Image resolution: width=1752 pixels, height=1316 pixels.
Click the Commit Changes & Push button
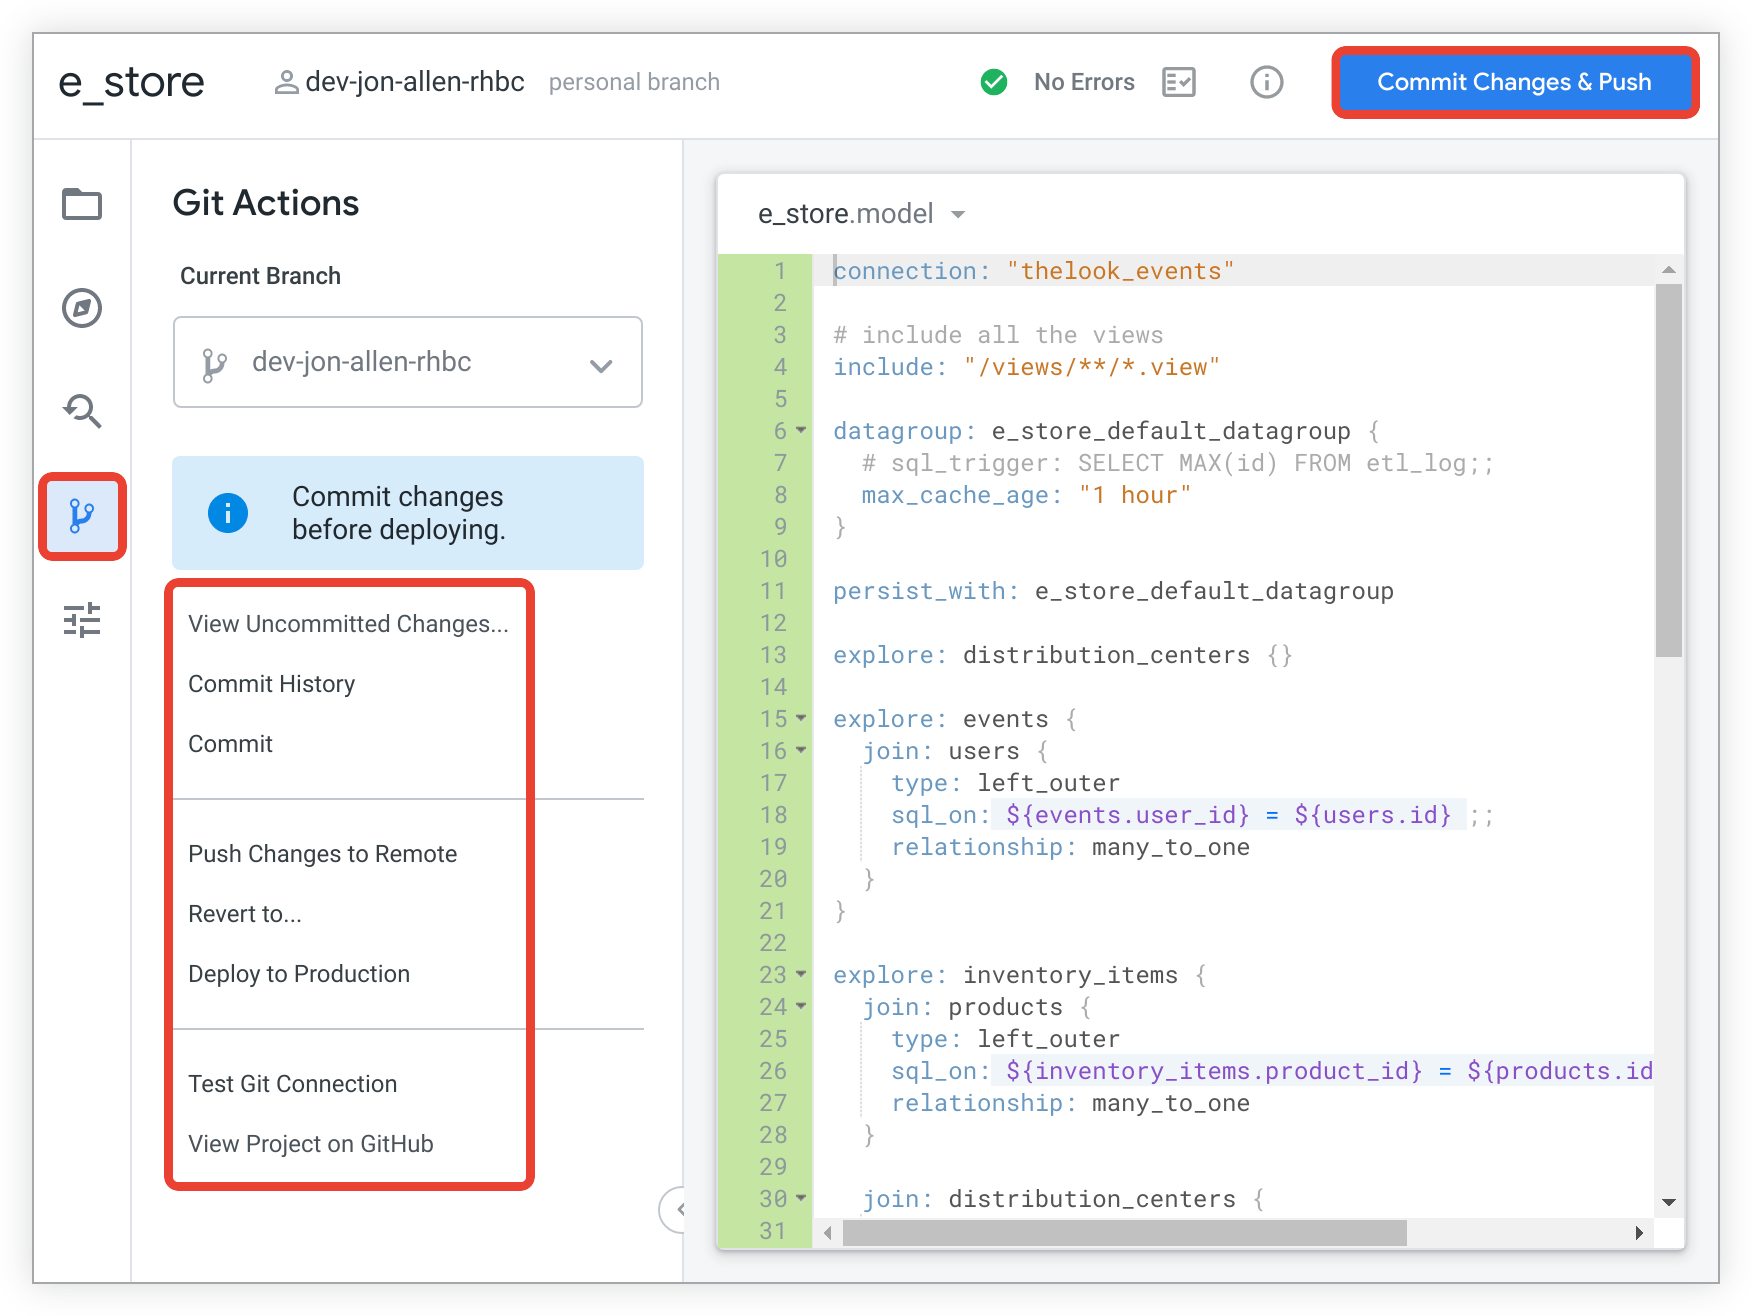tap(1514, 82)
